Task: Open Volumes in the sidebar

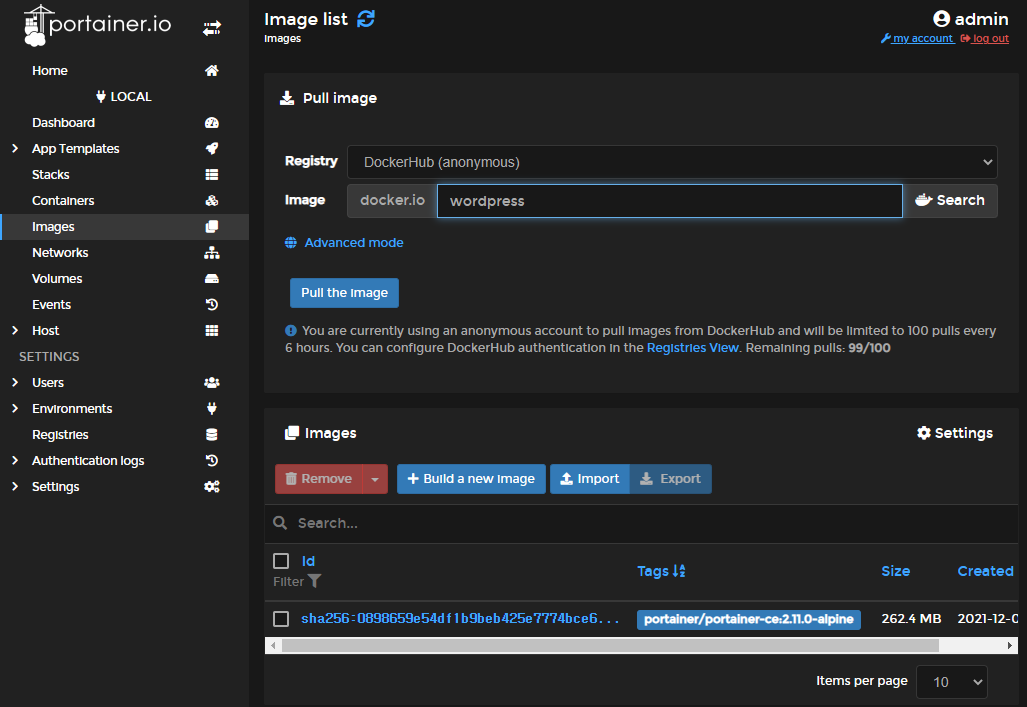Action: click(57, 278)
